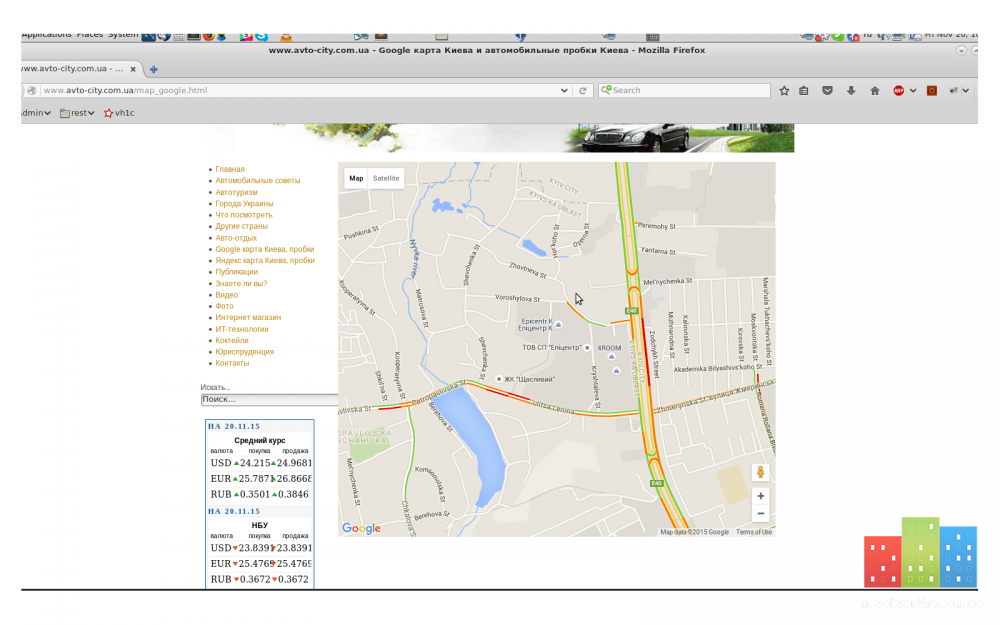This screenshot has height=625, width=1000.
Task: Click the USD buy rate 24.215
Action: tap(254, 463)
